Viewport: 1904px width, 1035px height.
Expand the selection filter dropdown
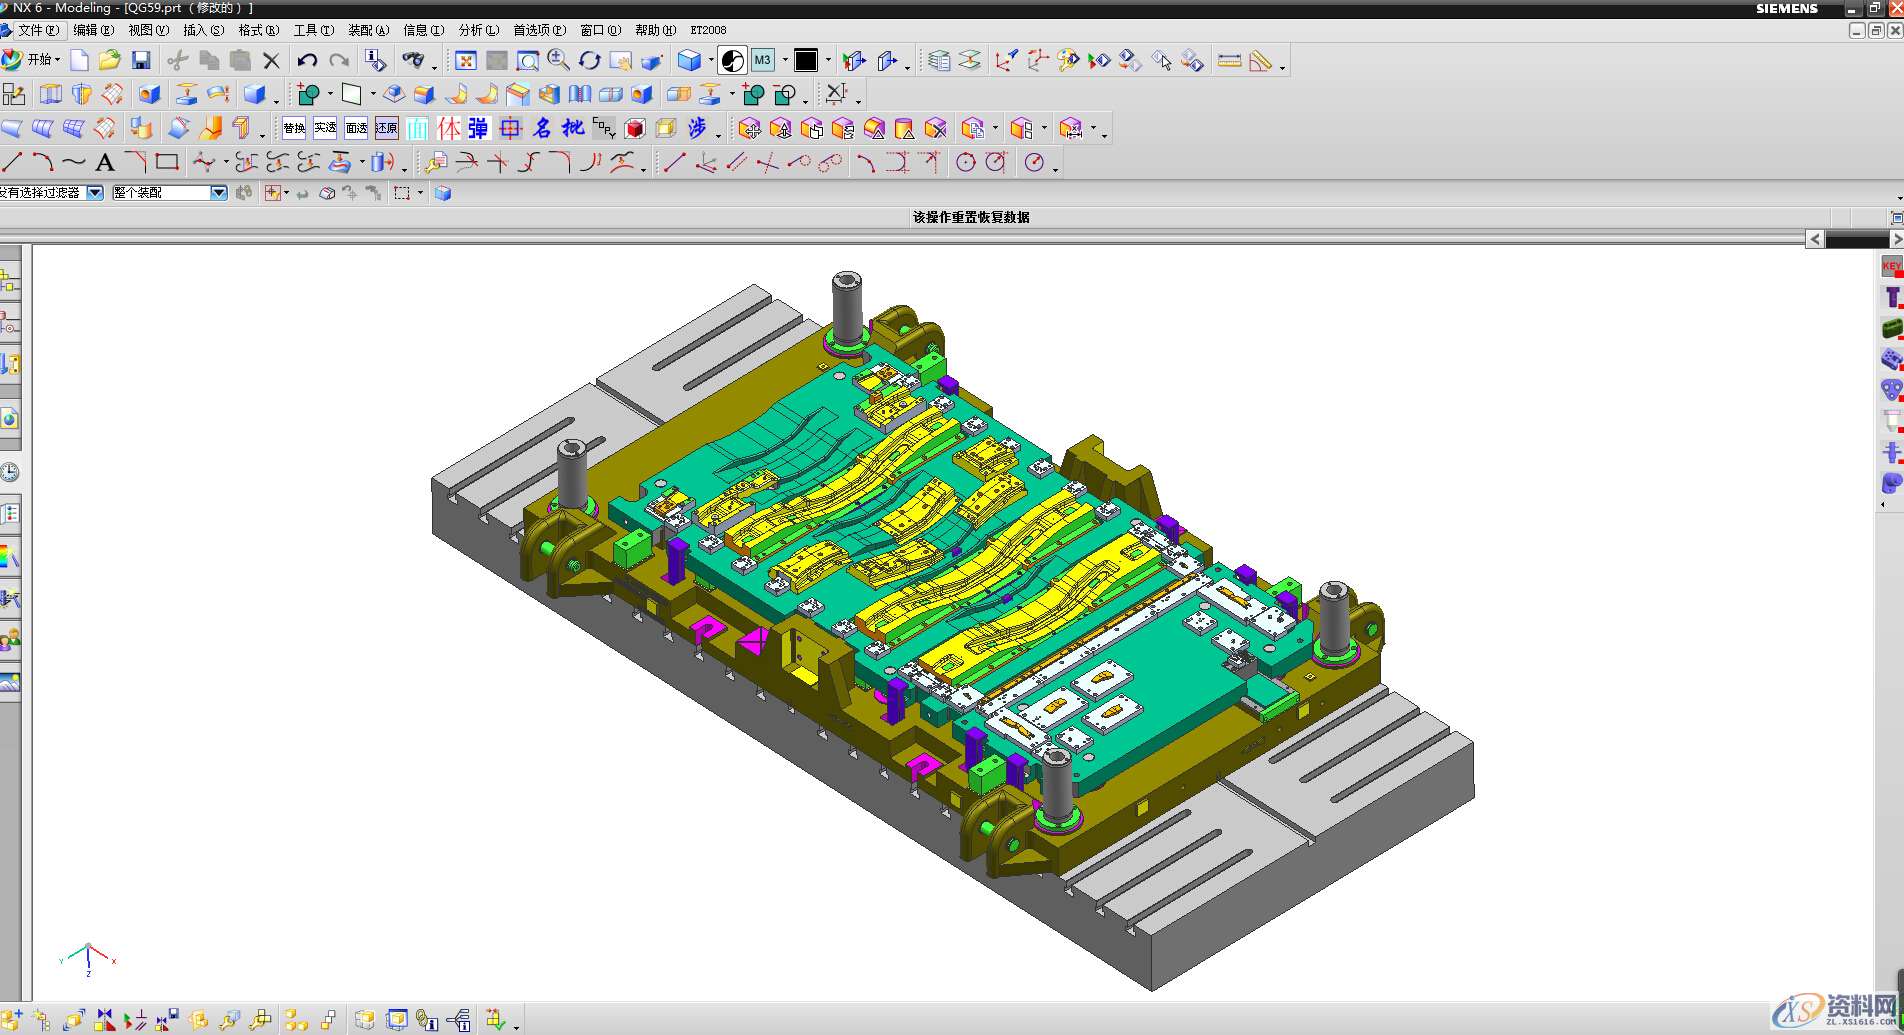click(x=95, y=193)
